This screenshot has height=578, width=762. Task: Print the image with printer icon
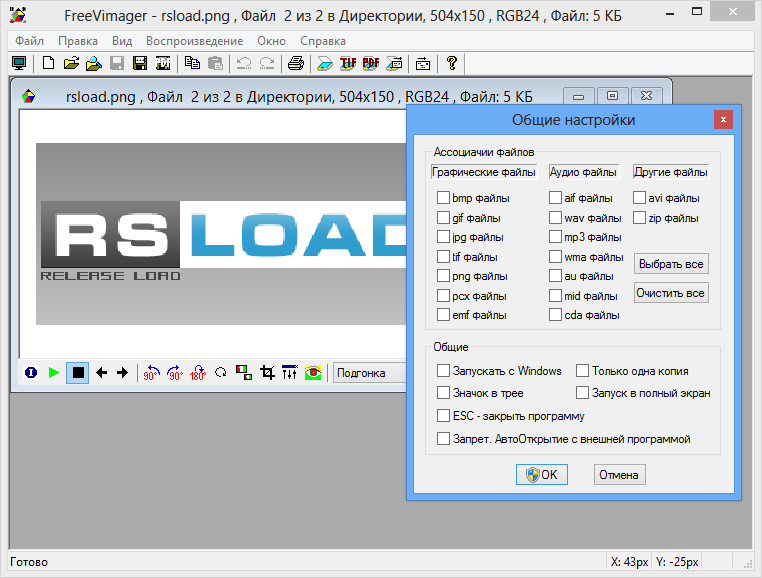(295, 63)
